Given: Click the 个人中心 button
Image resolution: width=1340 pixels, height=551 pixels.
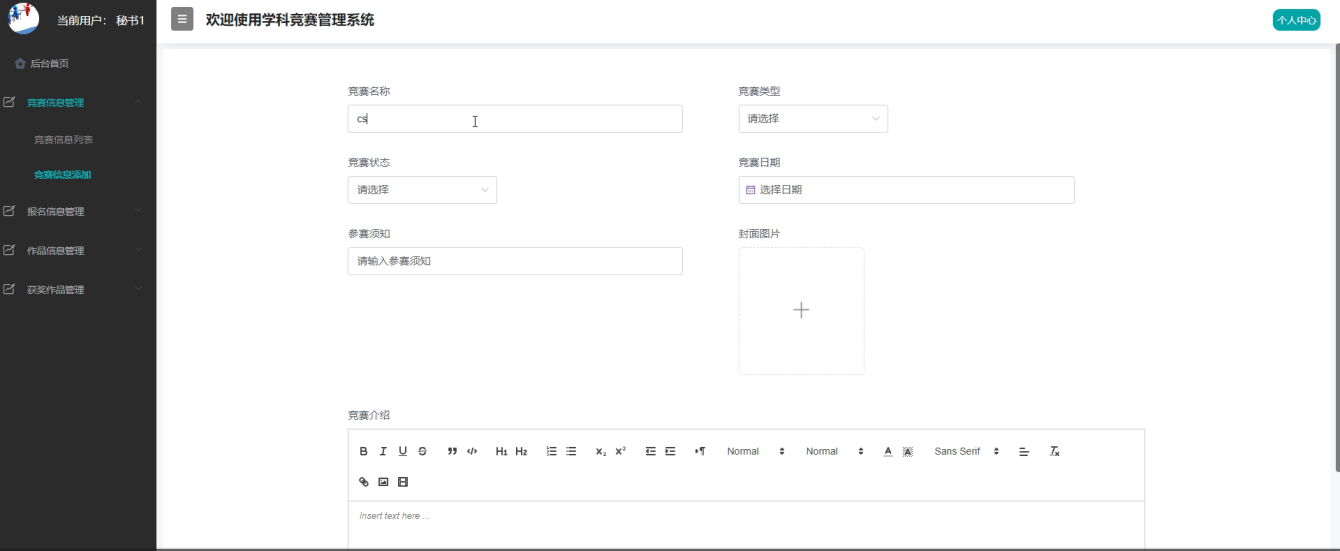Looking at the screenshot, I should [x=1297, y=20].
